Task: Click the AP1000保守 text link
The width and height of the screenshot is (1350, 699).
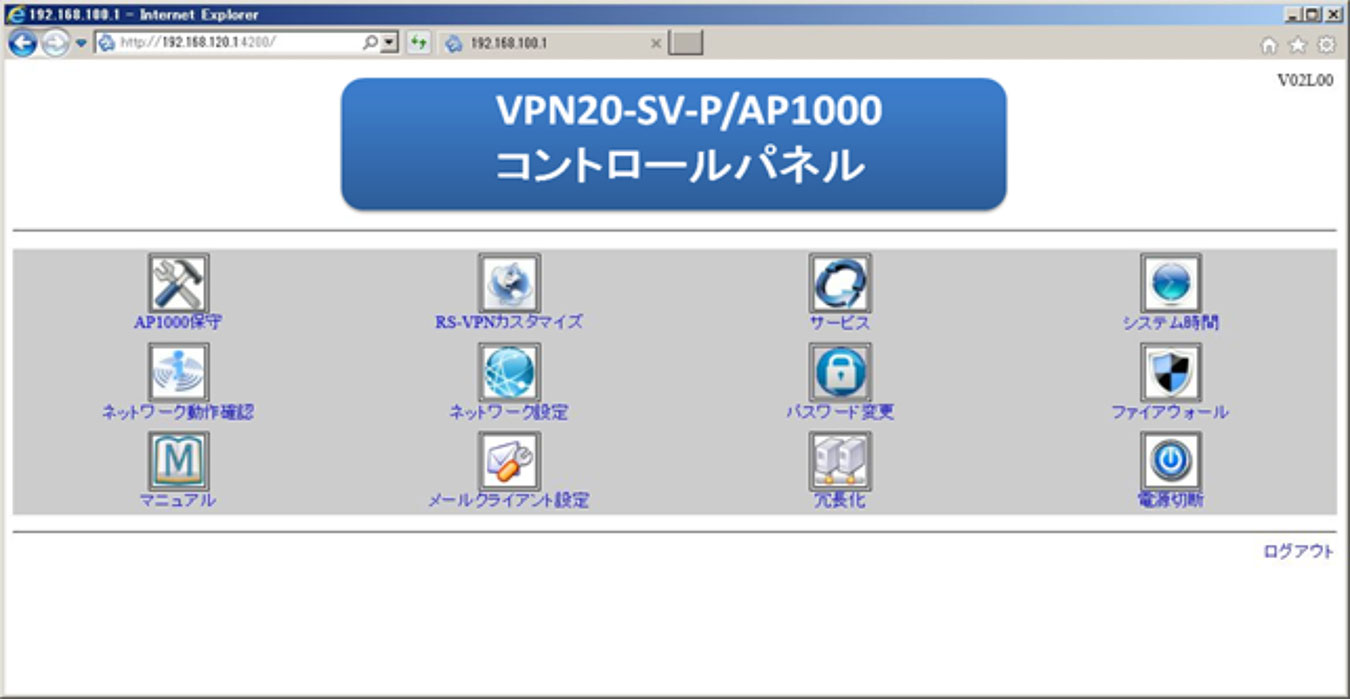Action: [x=178, y=323]
